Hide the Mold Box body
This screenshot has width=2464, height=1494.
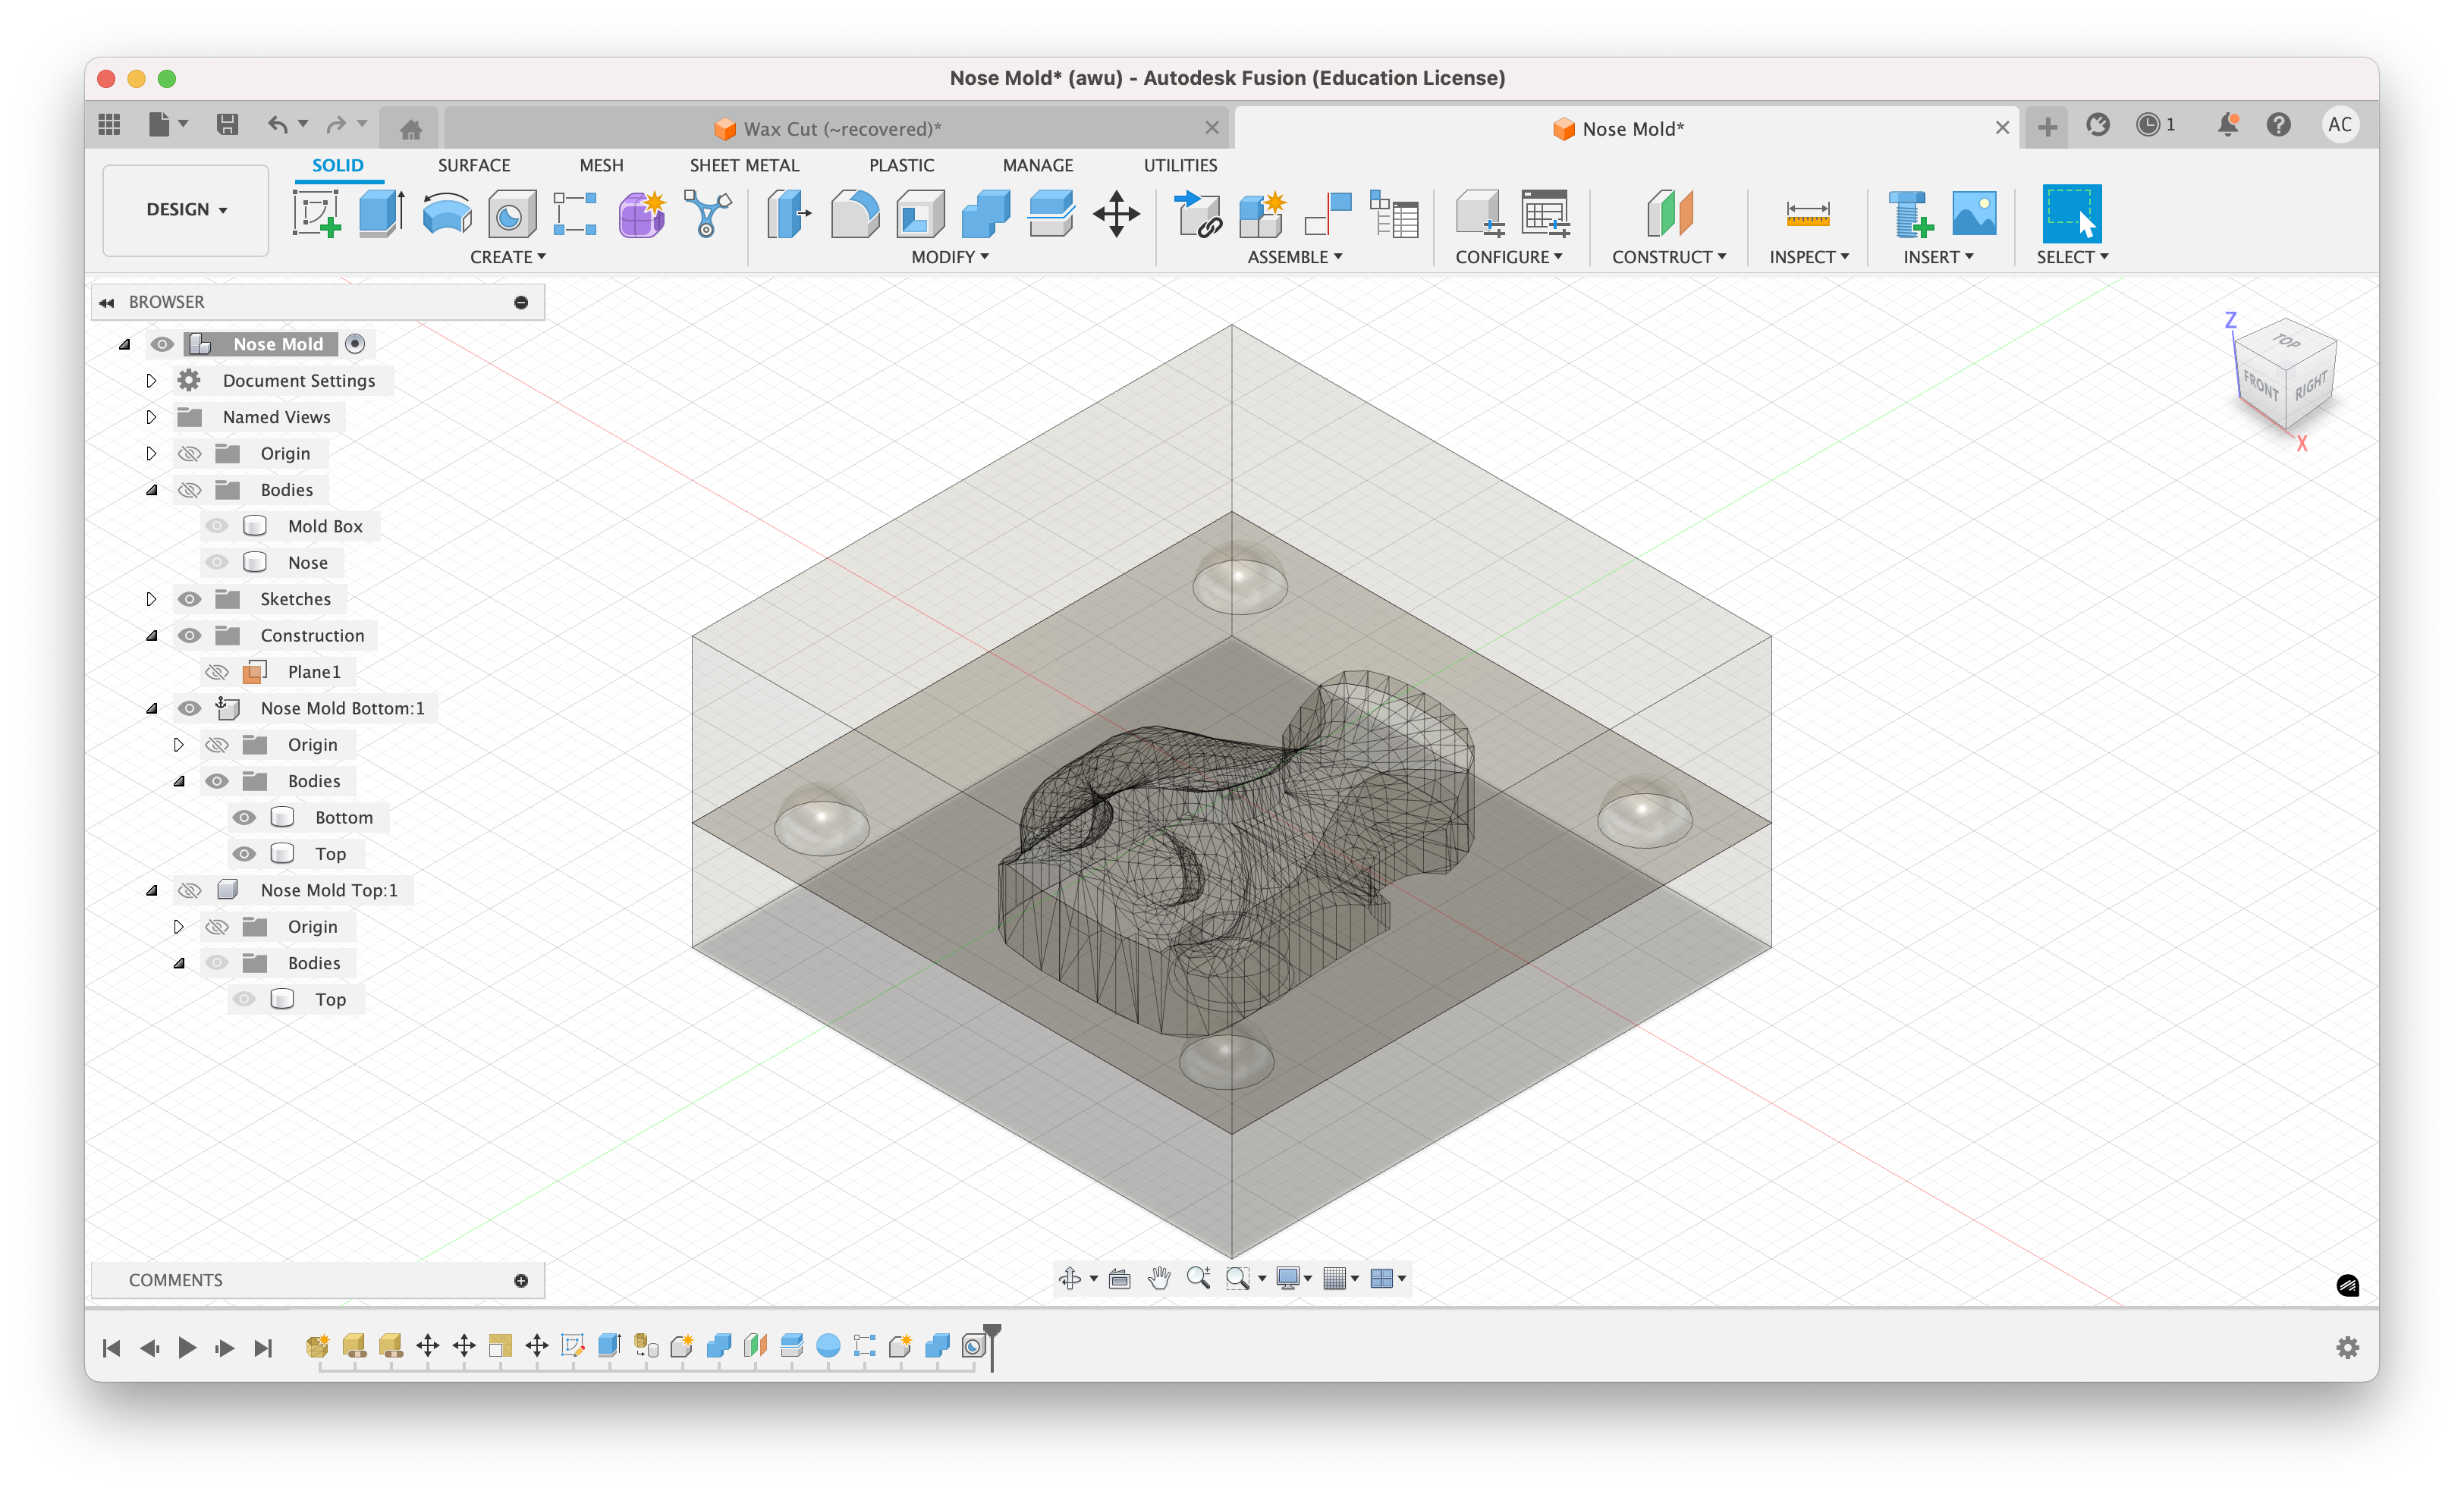pos(217,525)
